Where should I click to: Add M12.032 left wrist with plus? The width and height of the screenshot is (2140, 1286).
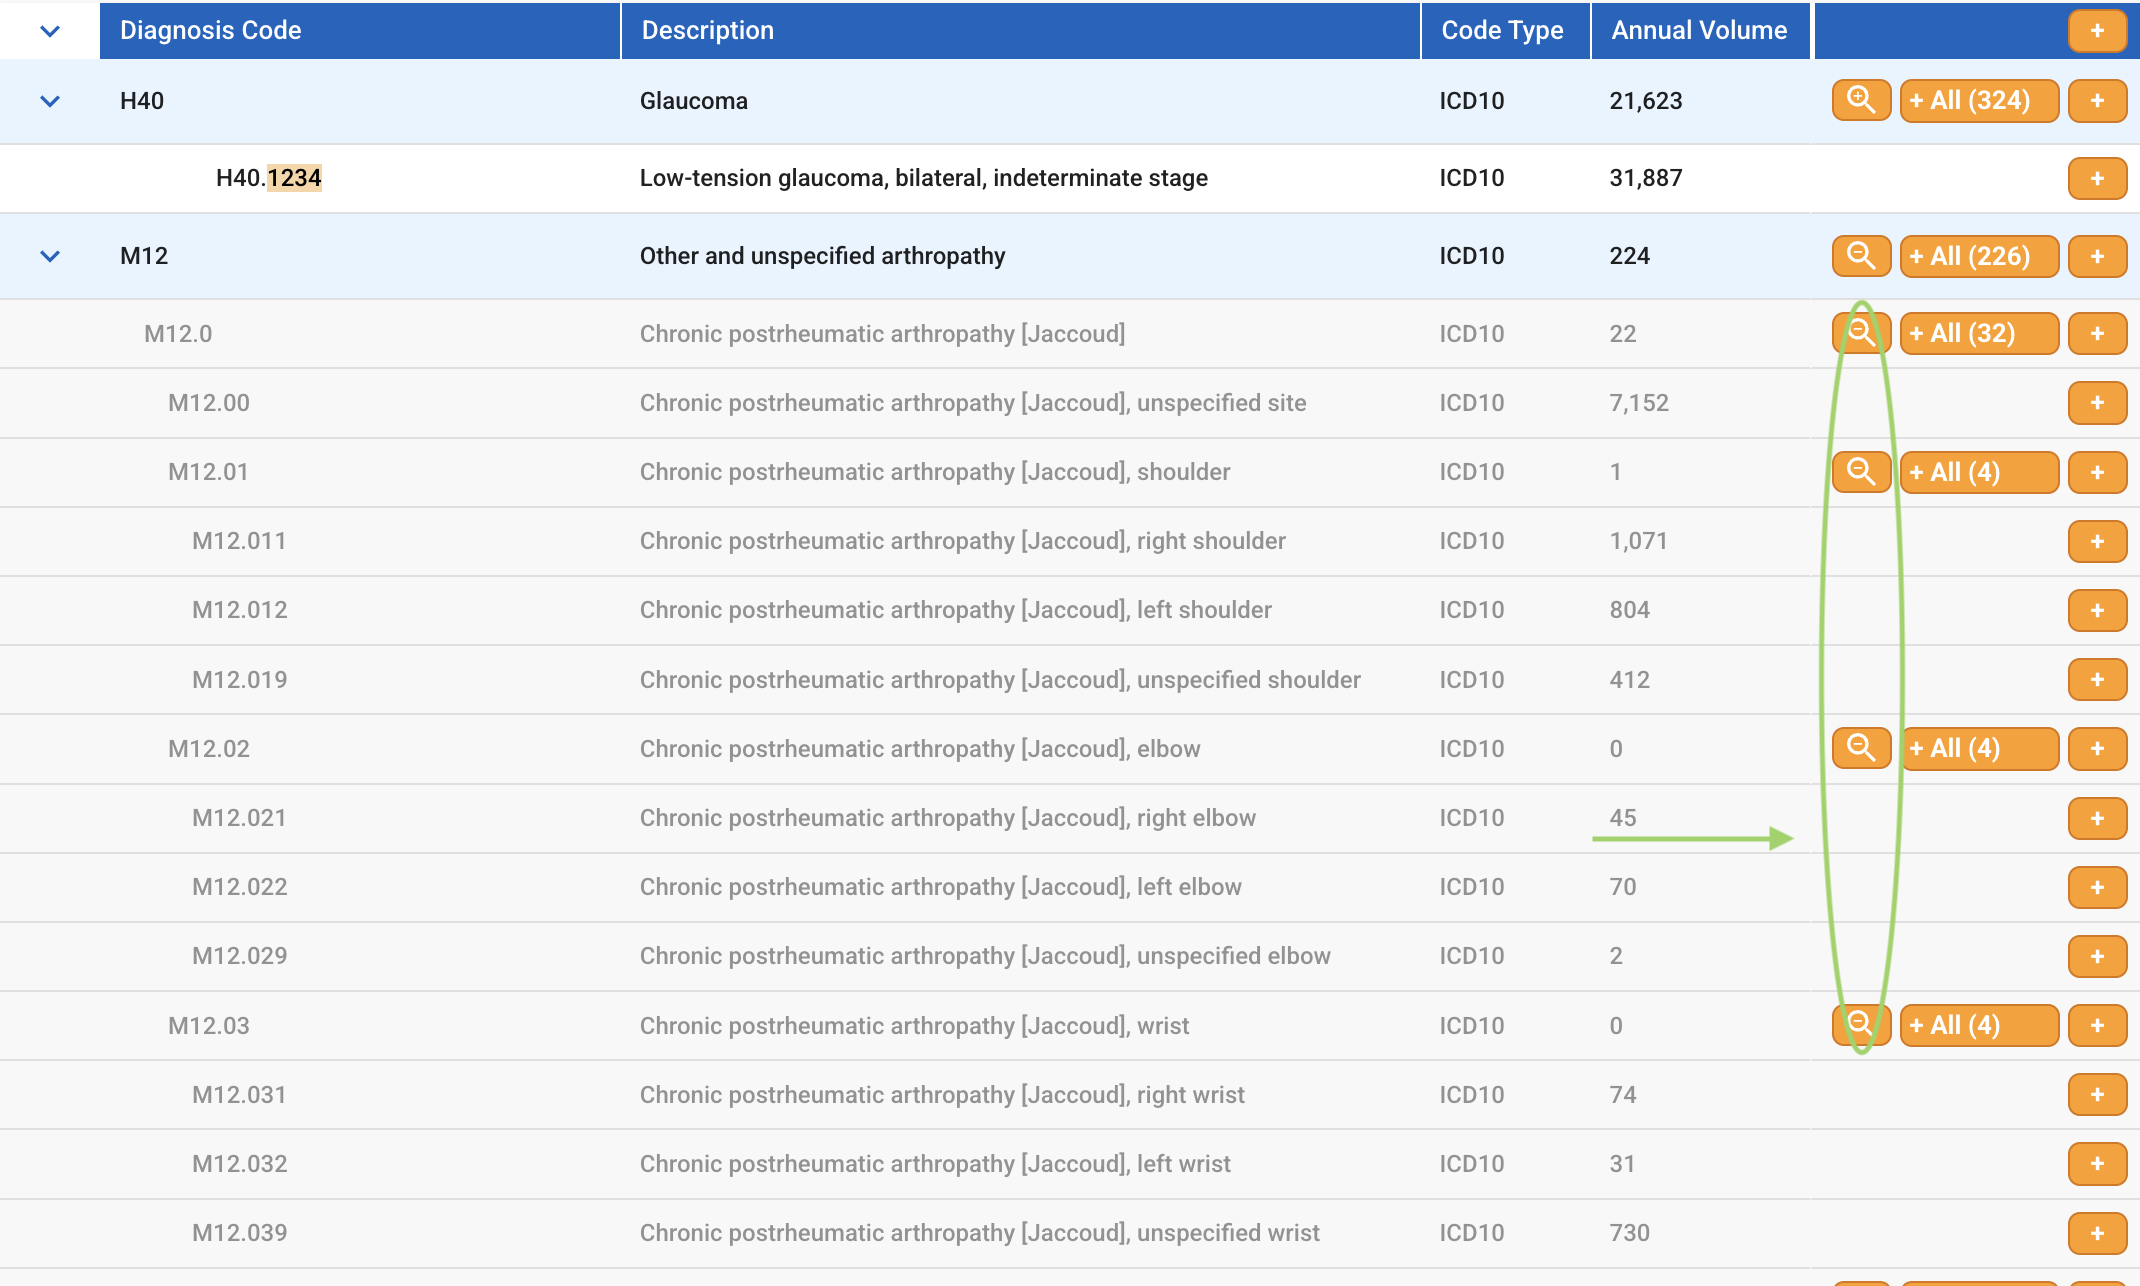point(2097,1163)
